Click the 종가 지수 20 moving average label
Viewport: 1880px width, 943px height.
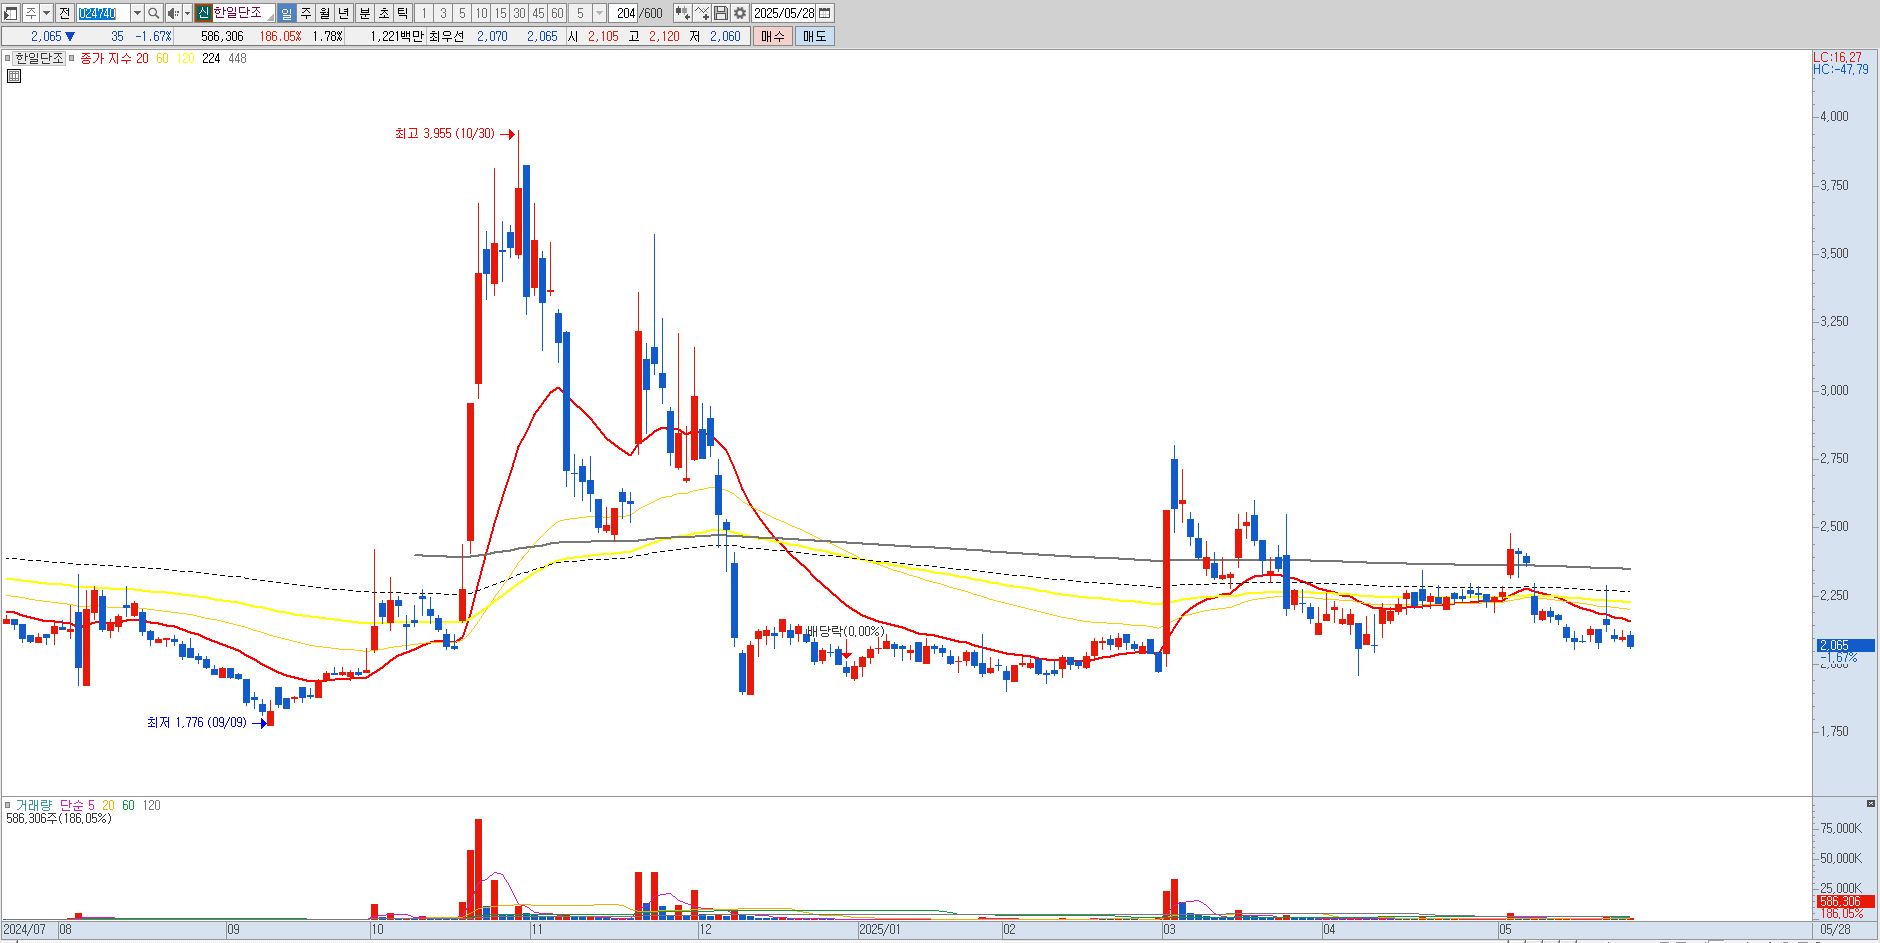(x=114, y=58)
